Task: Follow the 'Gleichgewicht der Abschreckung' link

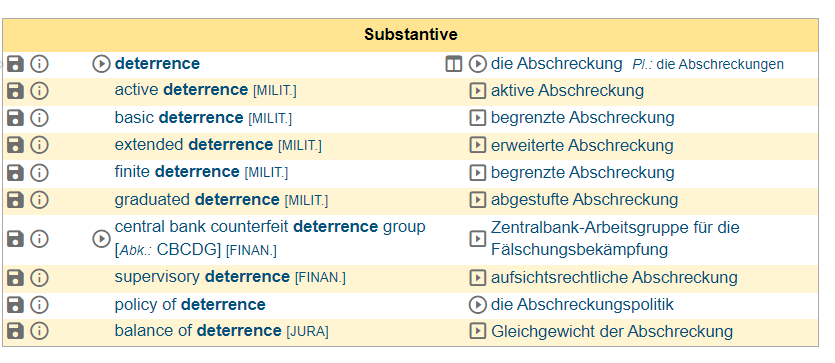Action: (x=612, y=331)
